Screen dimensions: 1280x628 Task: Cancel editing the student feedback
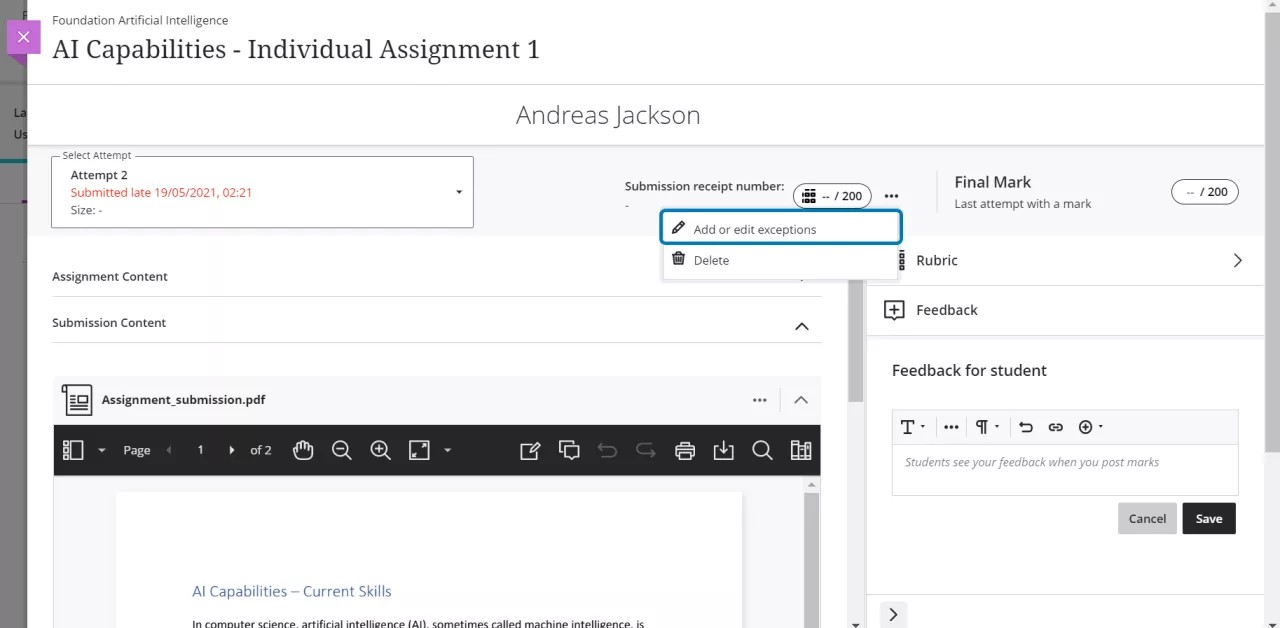coord(1147,518)
